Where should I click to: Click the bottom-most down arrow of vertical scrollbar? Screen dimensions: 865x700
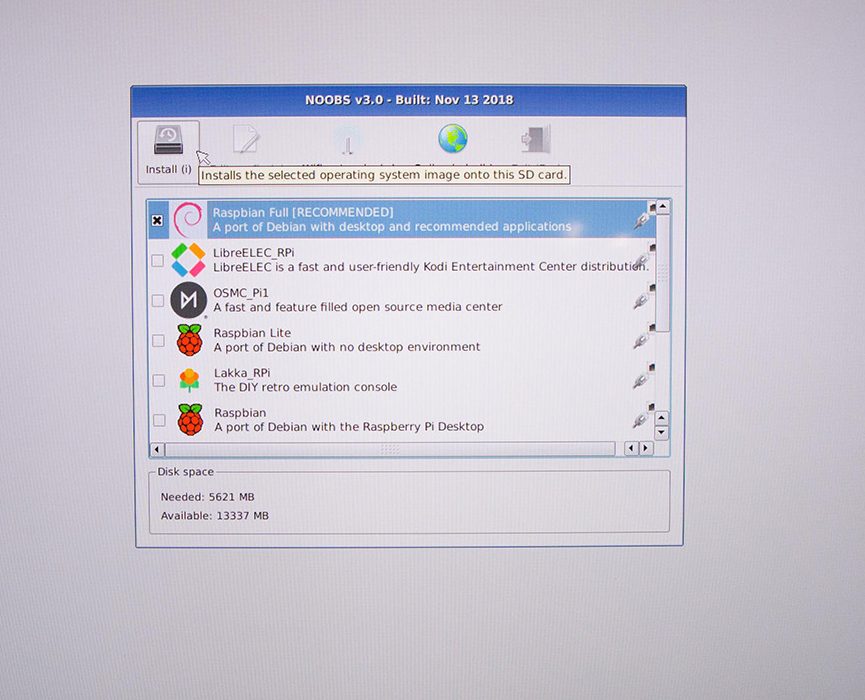click(661, 433)
